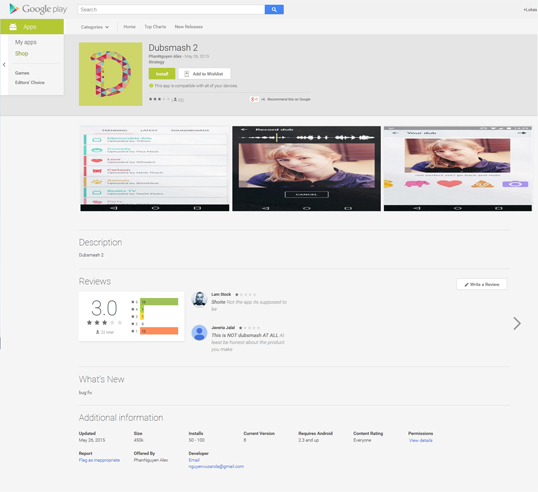The image size is (538, 492).
Task: Open the Dubsmash 2 app icon image
Action: [x=110, y=74]
